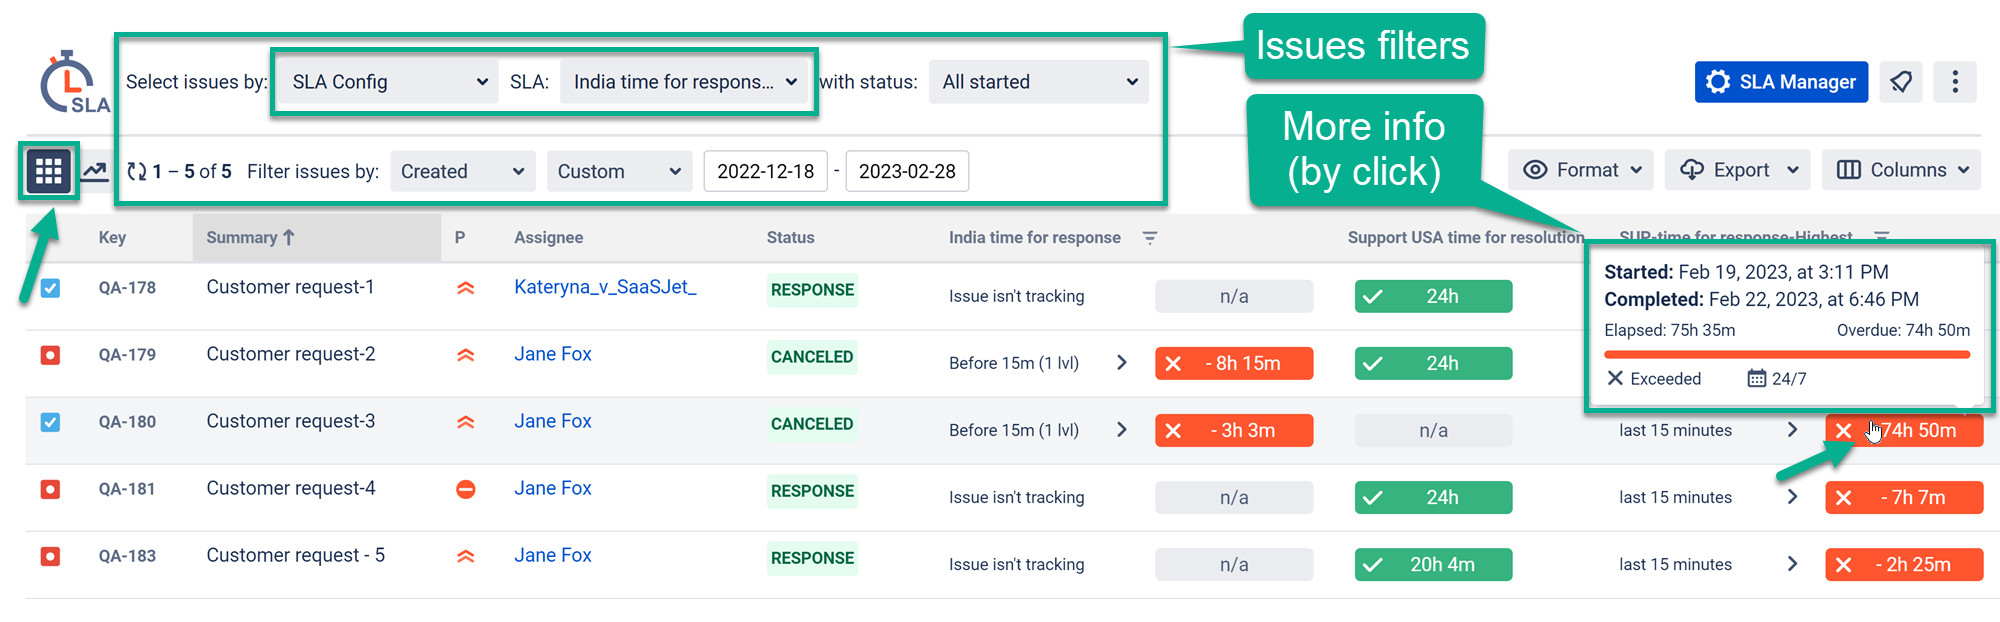2000x622 pixels.
Task: Click the refresh issues icon
Action: click(x=137, y=172)
